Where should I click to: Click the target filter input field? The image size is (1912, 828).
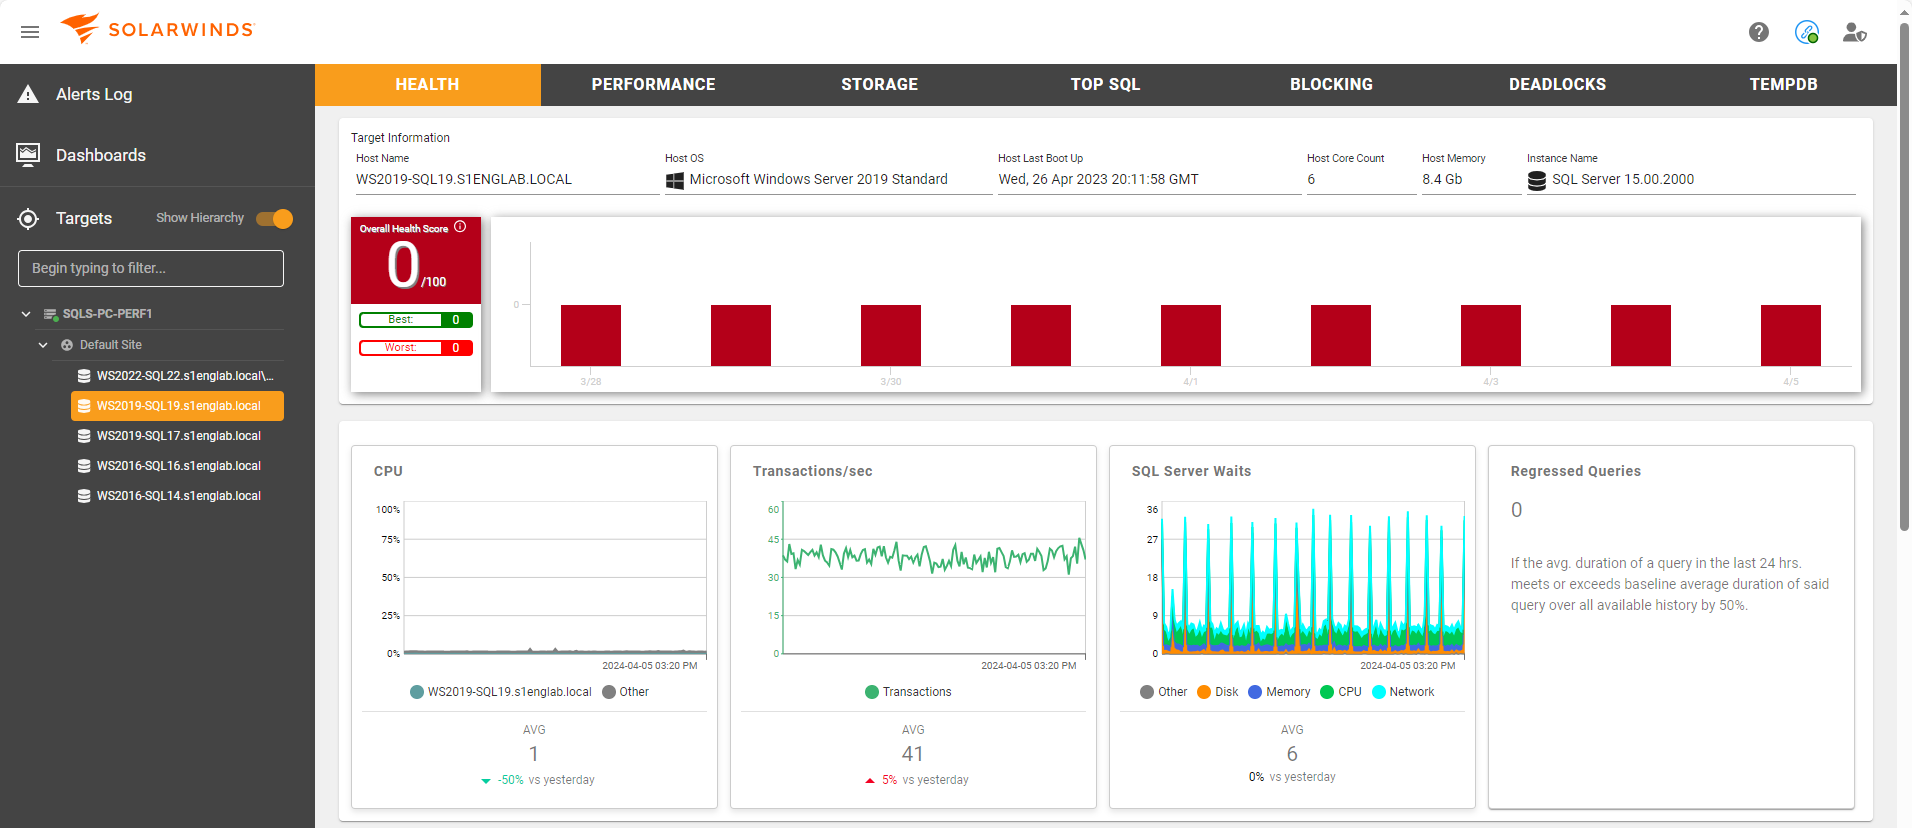pyautogui.click(x=151, y=268)
